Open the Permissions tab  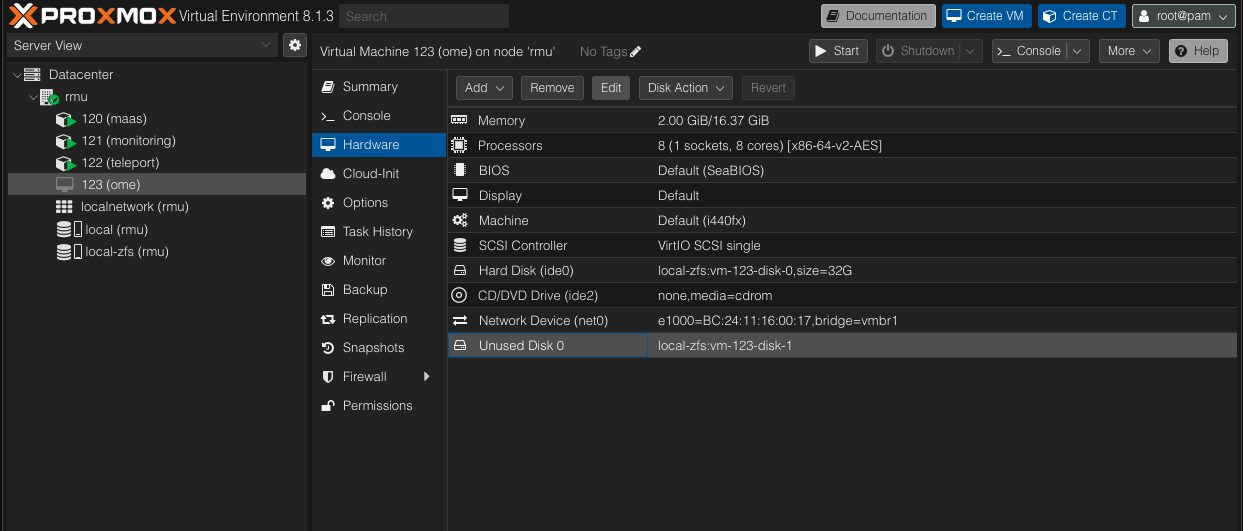pos(378,406)
